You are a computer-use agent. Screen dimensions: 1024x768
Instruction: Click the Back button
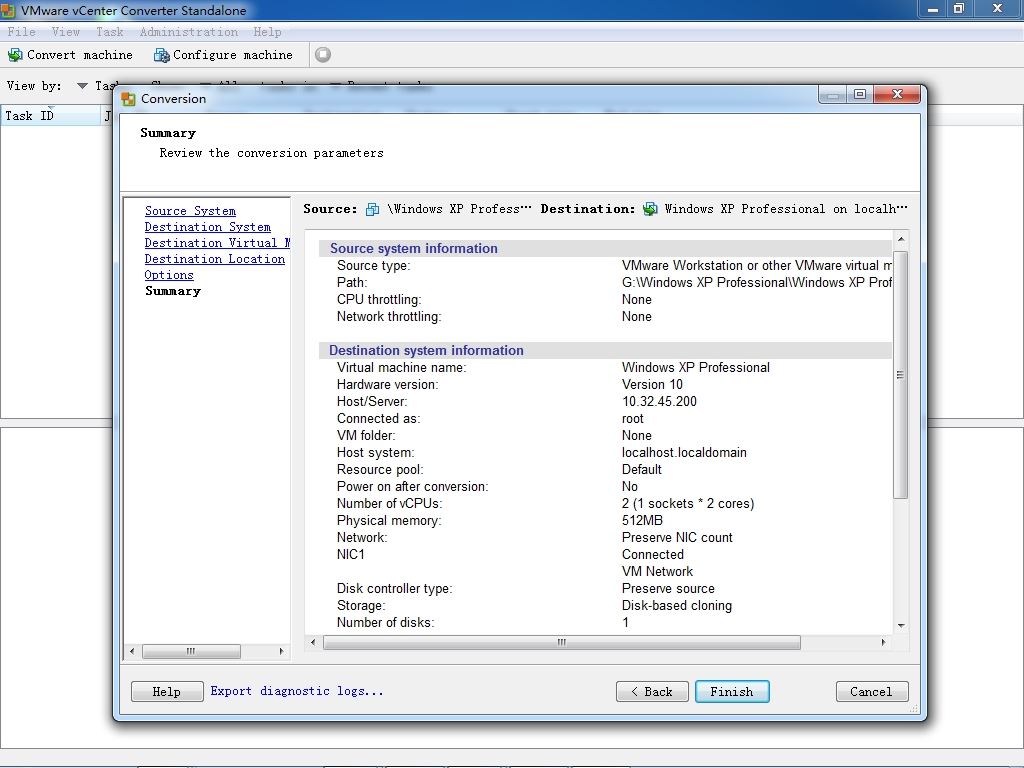[652, 692]
